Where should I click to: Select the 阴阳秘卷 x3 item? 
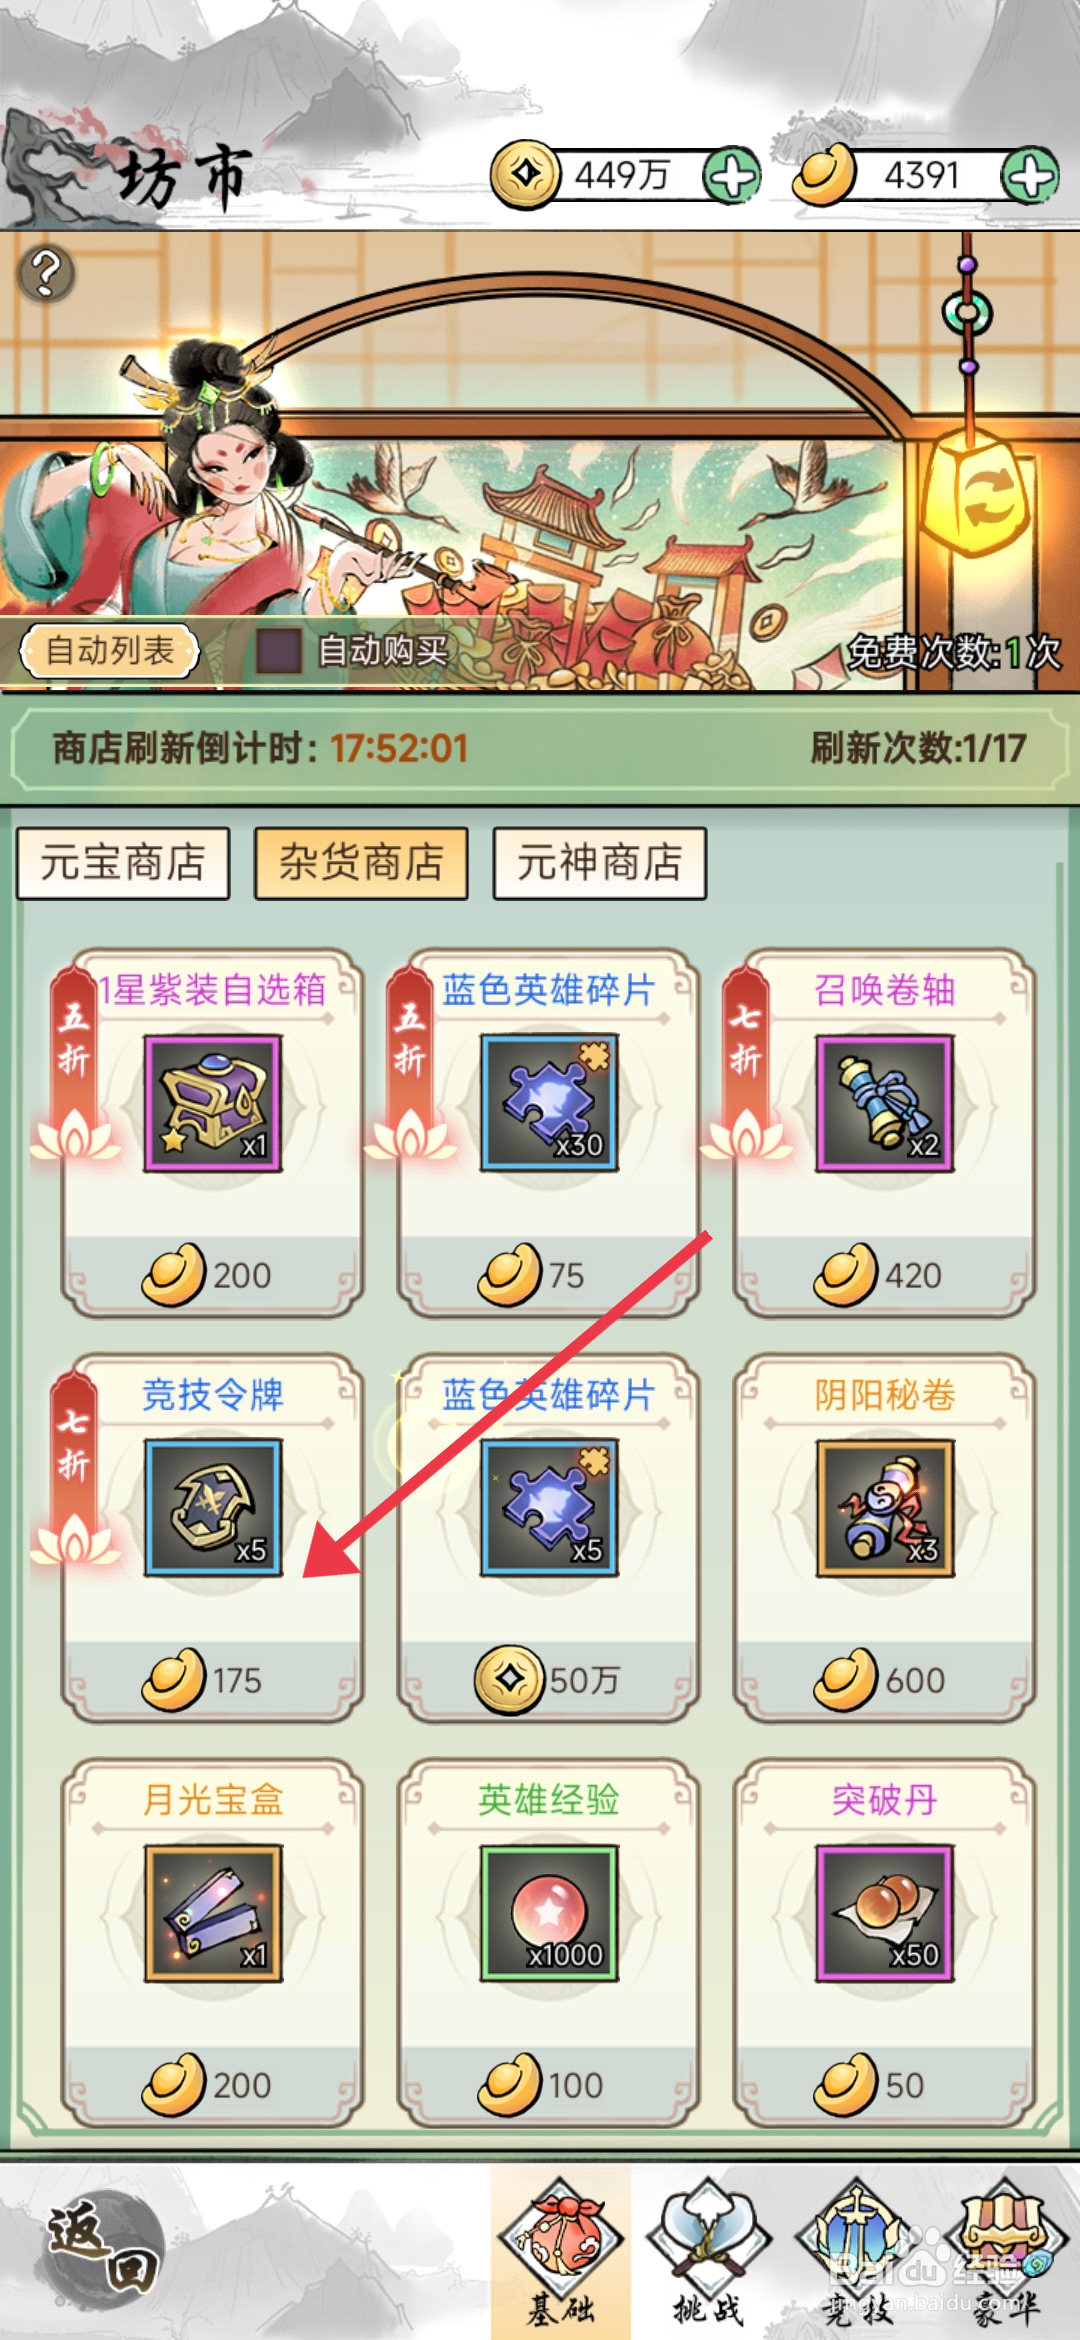coord(884,1537)
